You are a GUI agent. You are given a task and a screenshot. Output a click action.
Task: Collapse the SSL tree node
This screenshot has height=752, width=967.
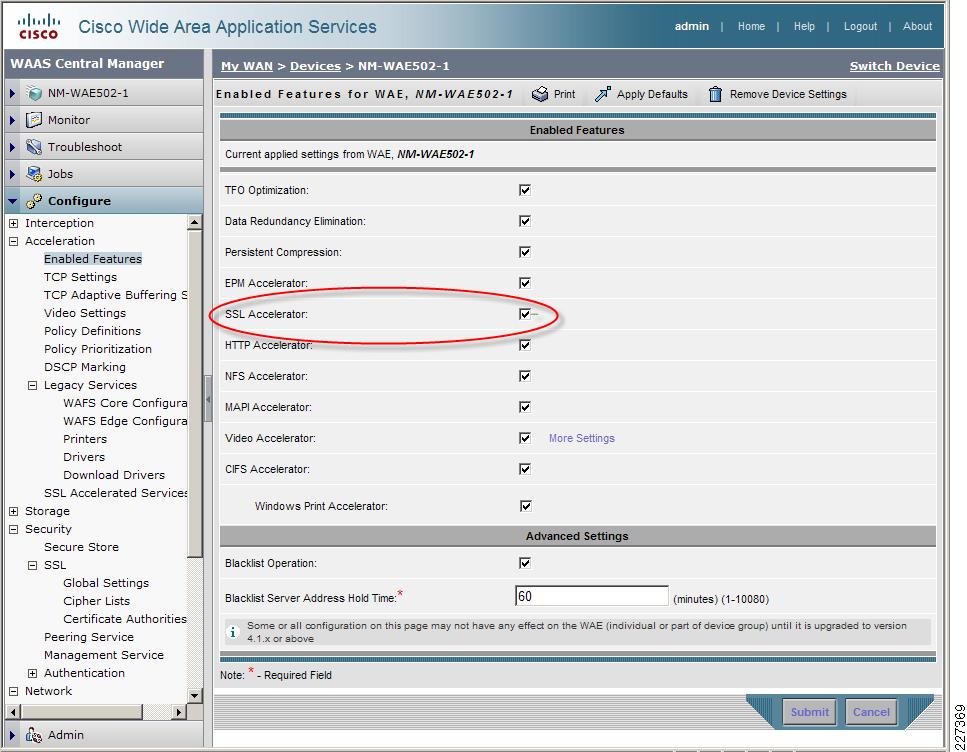pyautogui.click(x=33, y=565)
